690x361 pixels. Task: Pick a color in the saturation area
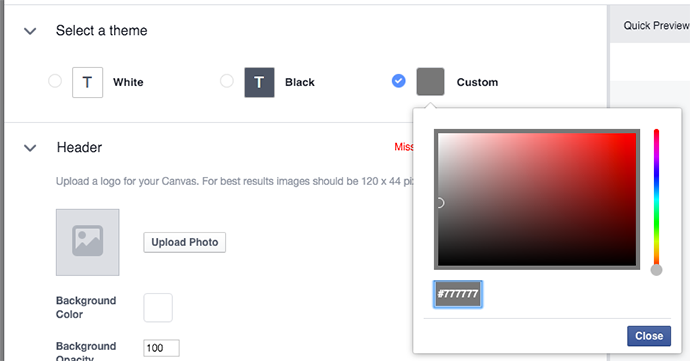point(537,199)
